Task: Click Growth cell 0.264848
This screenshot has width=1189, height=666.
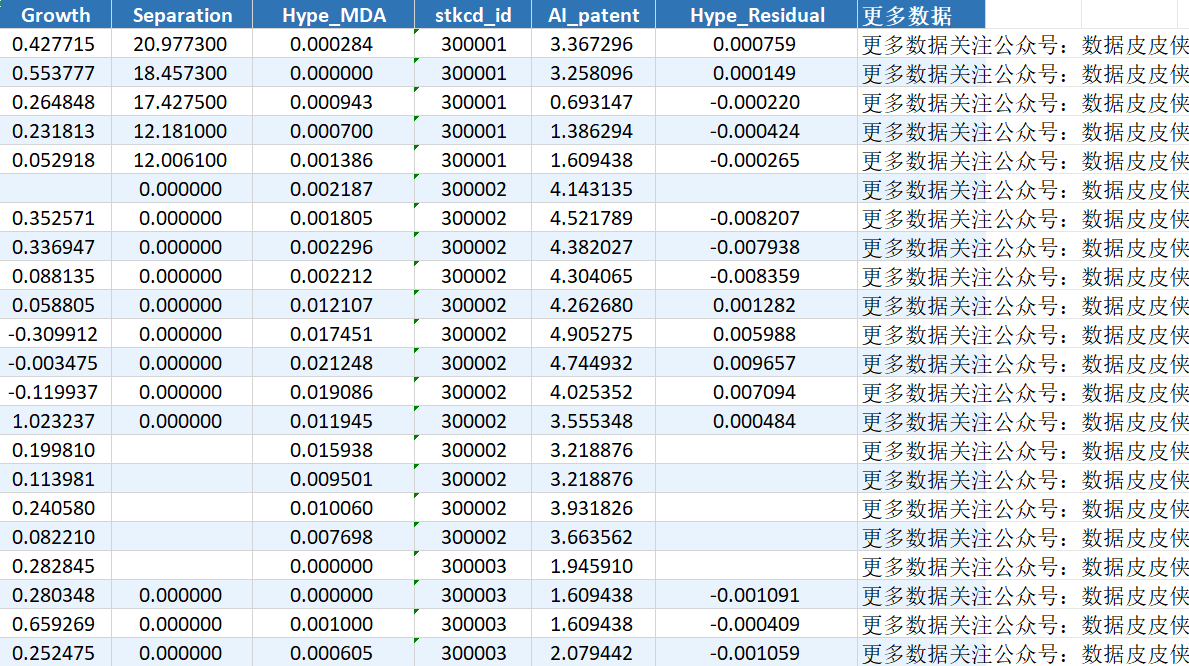Action: [x=55, y=102]
